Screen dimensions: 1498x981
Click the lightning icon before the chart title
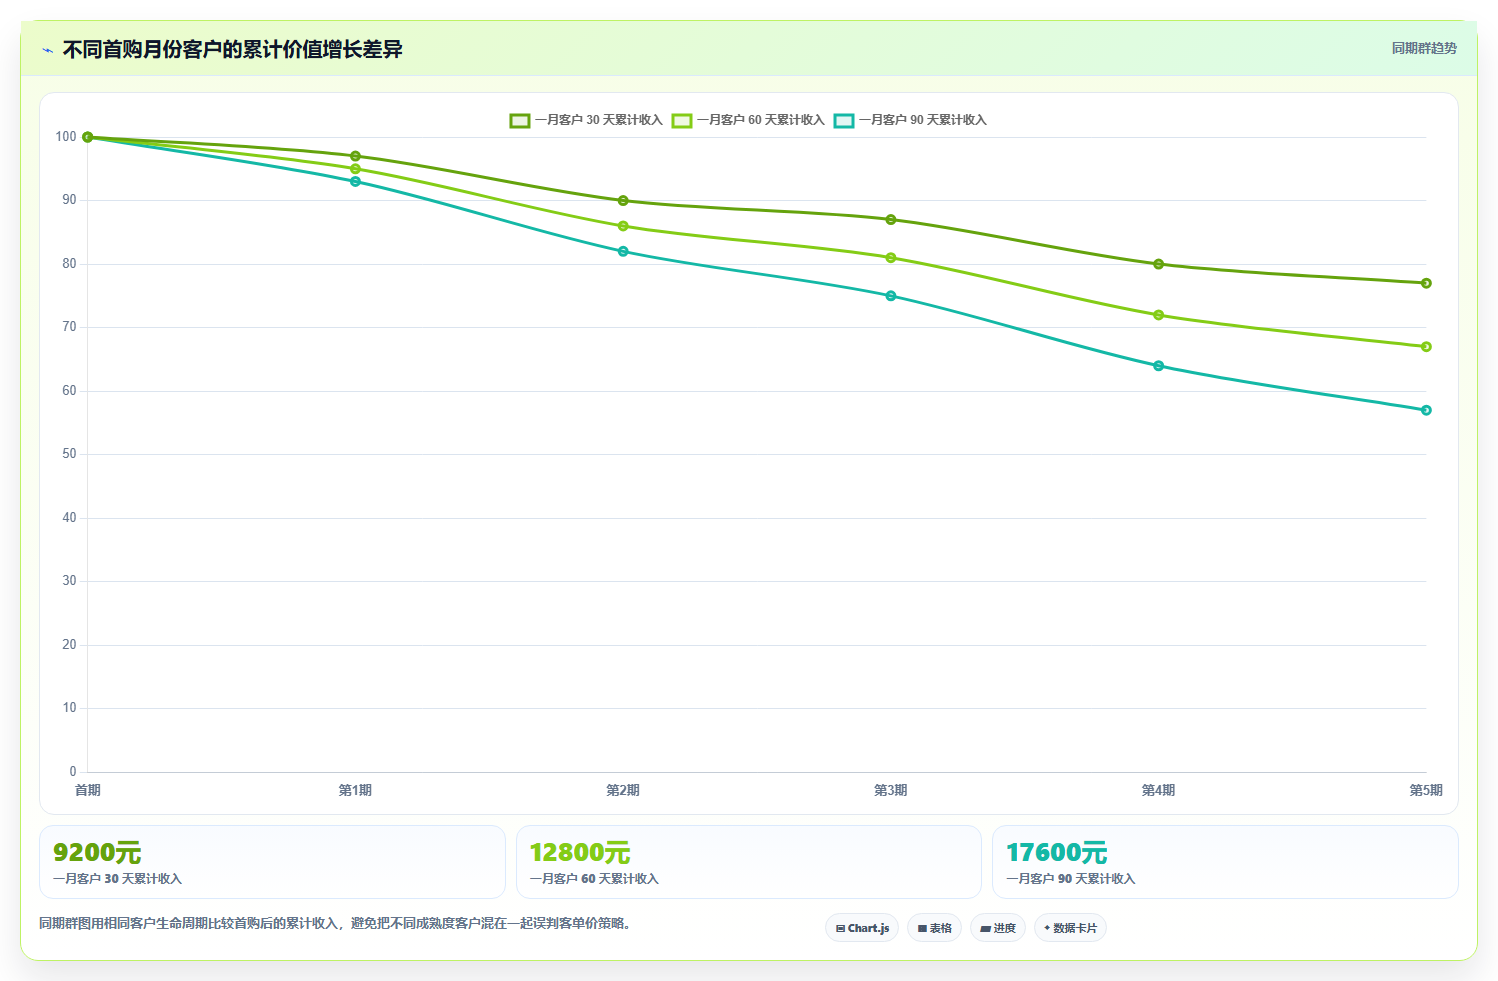point(48,50)
